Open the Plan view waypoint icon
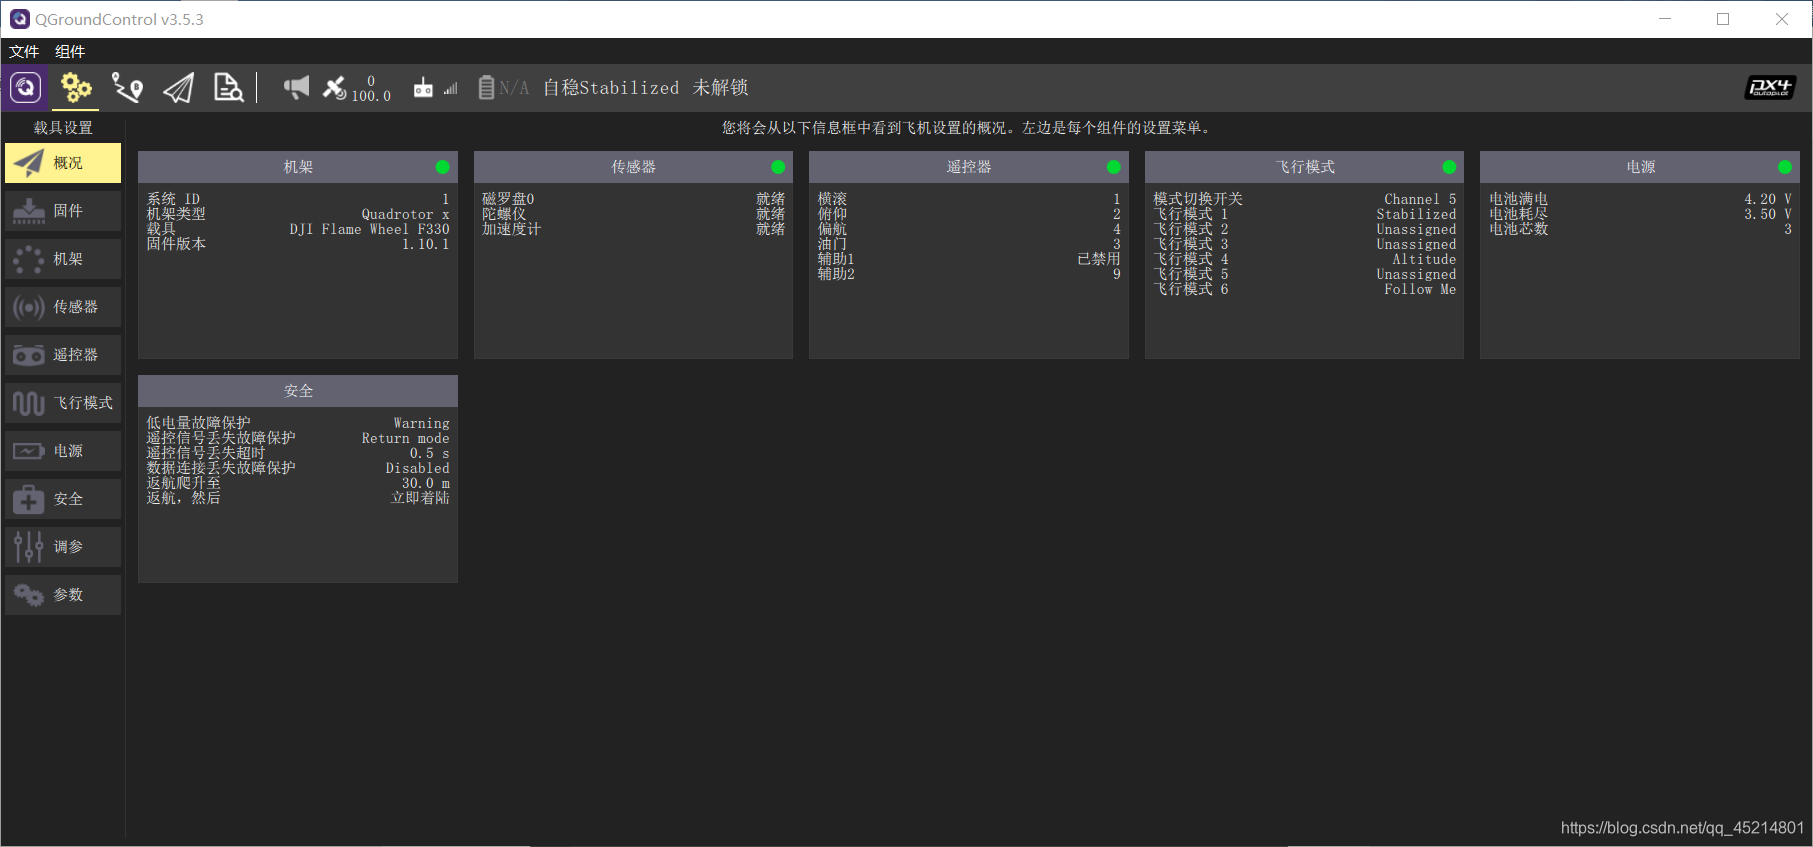This screenshot has width=1813, height=847. tap(127, 88)
